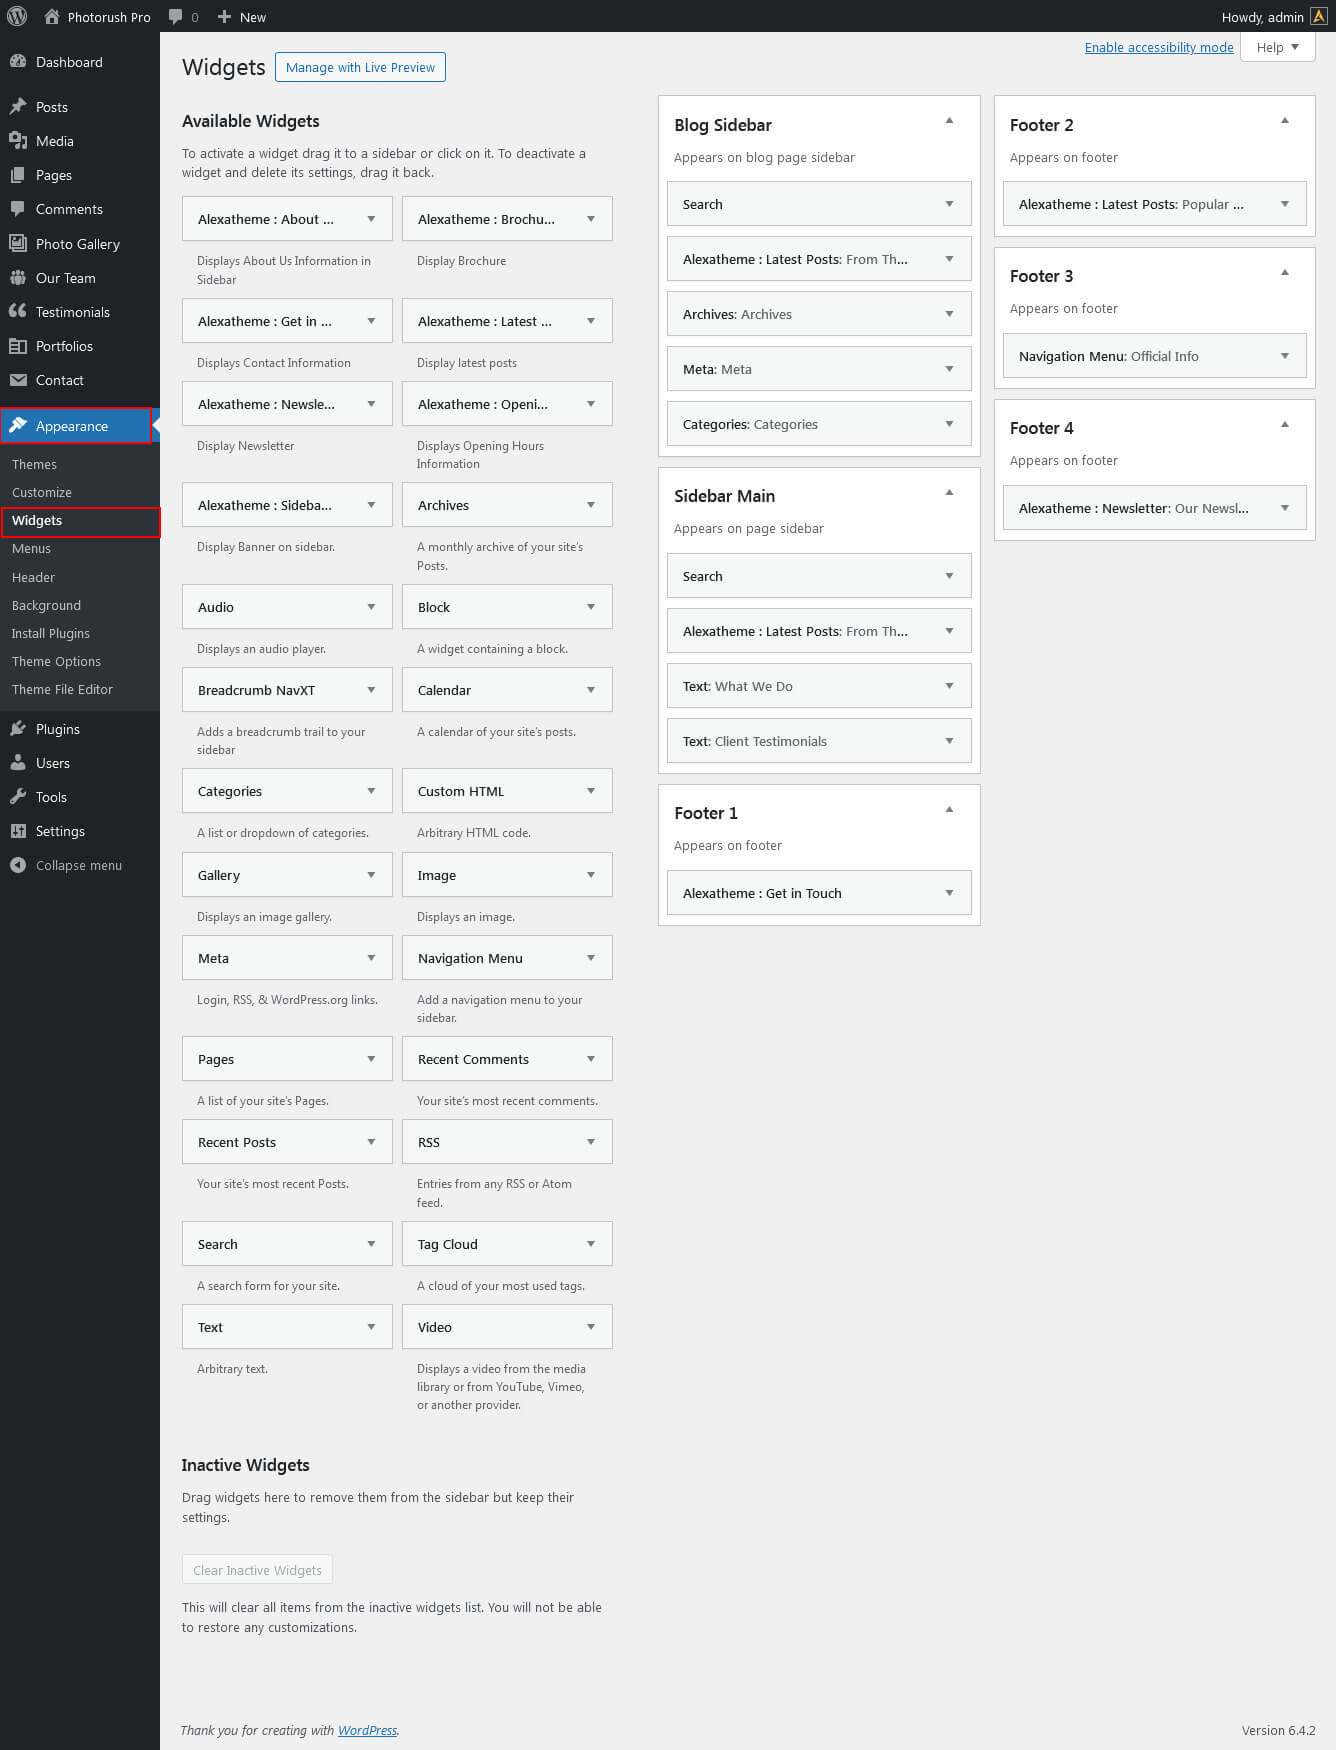This screenshot has width=1336, height=1750.
Task: Expand available Alexatheme Opening Hours widget
Action: click(x=591, y=404)
